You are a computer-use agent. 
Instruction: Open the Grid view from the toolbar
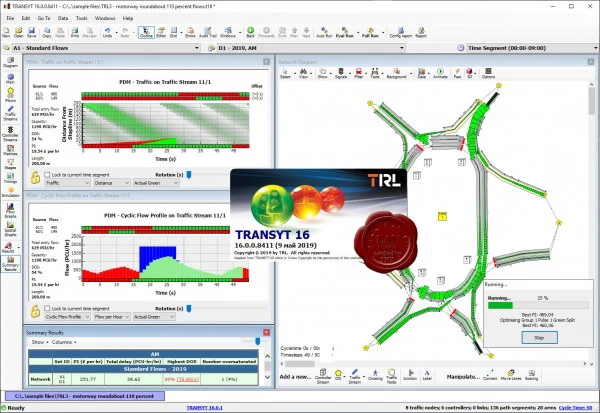173,32
